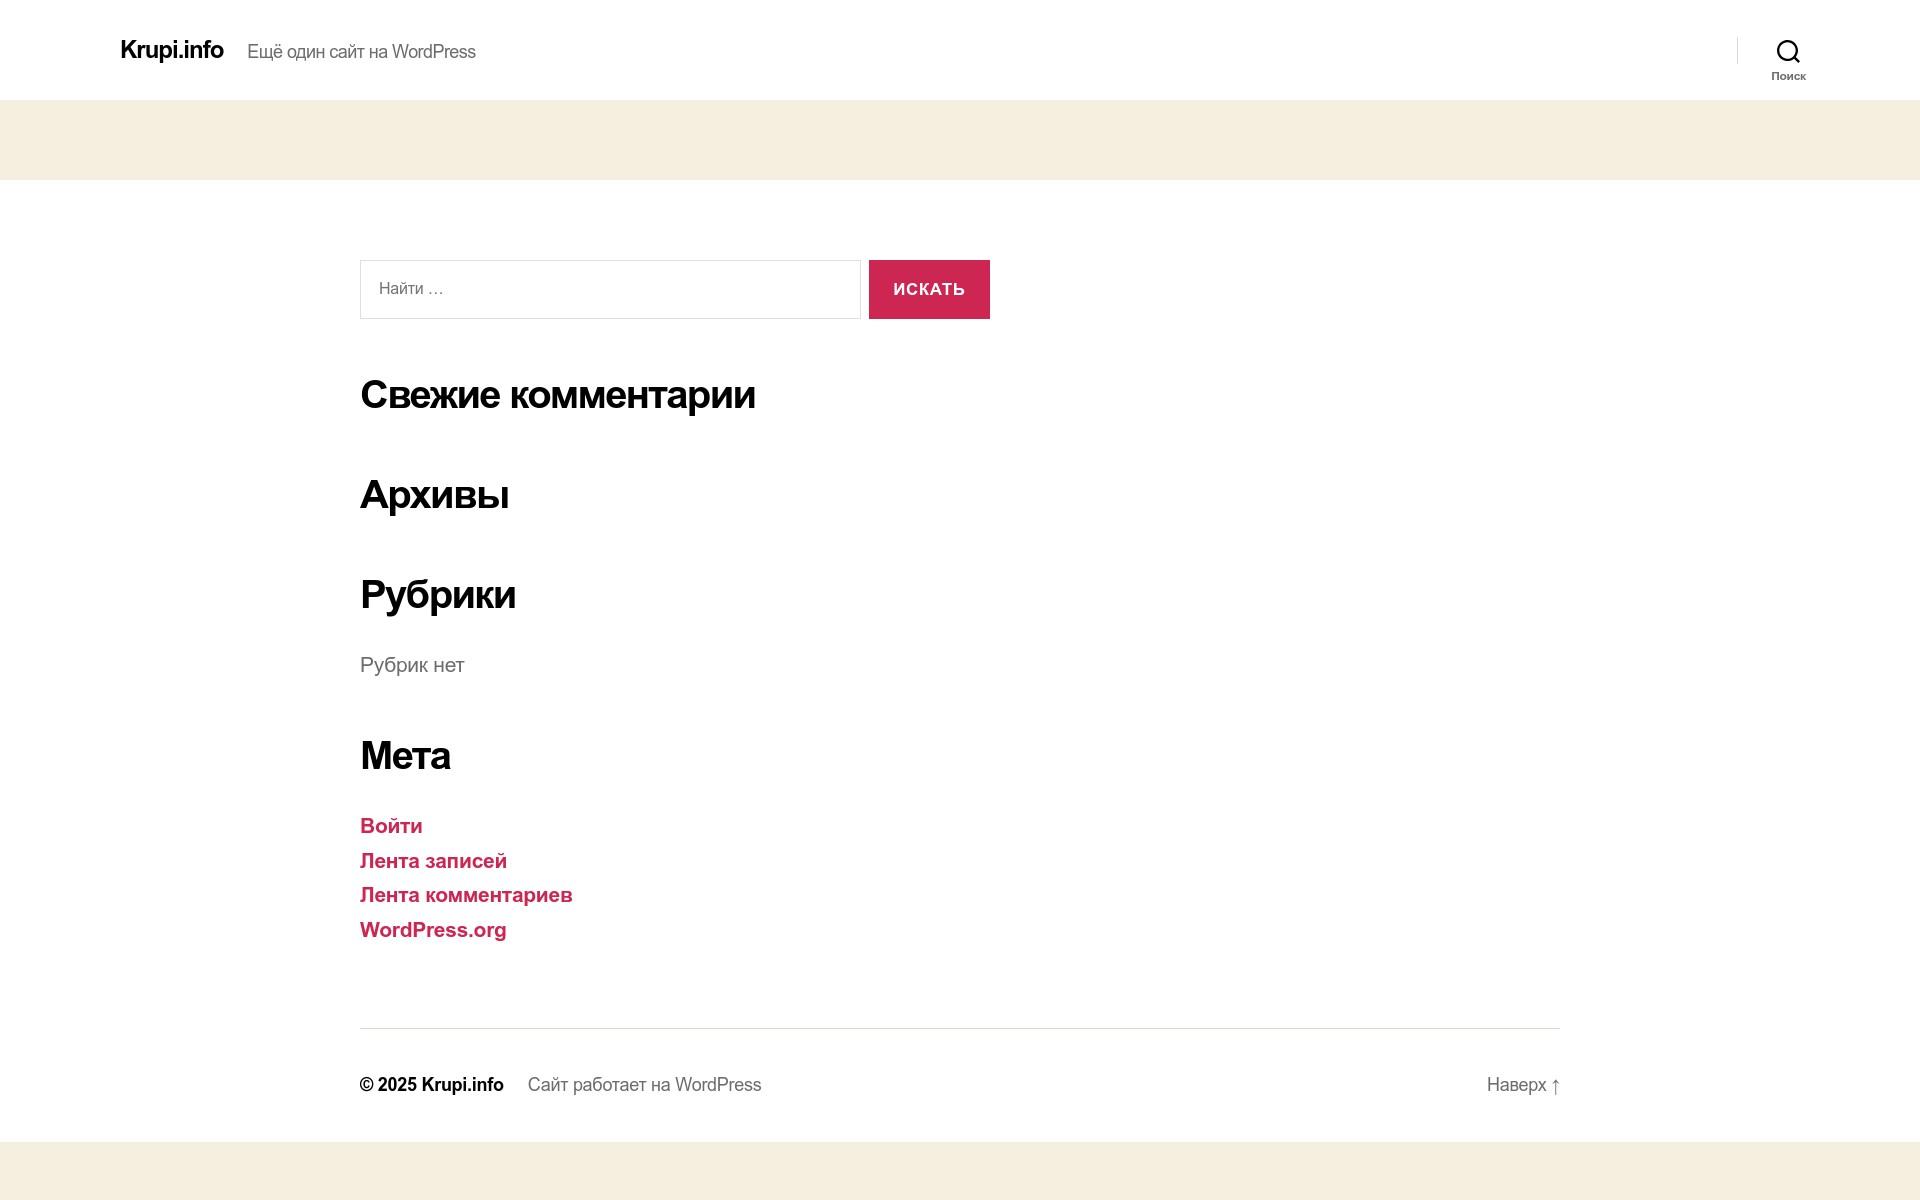Viewport: 1920px width, 1200px height.
Task: Open the Лента записей feed link
Action: [x=433, y=861]
